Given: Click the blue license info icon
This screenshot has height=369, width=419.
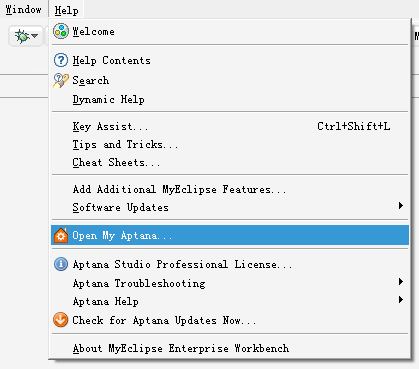Looking at the screenshot, I should tap(61, 264).
